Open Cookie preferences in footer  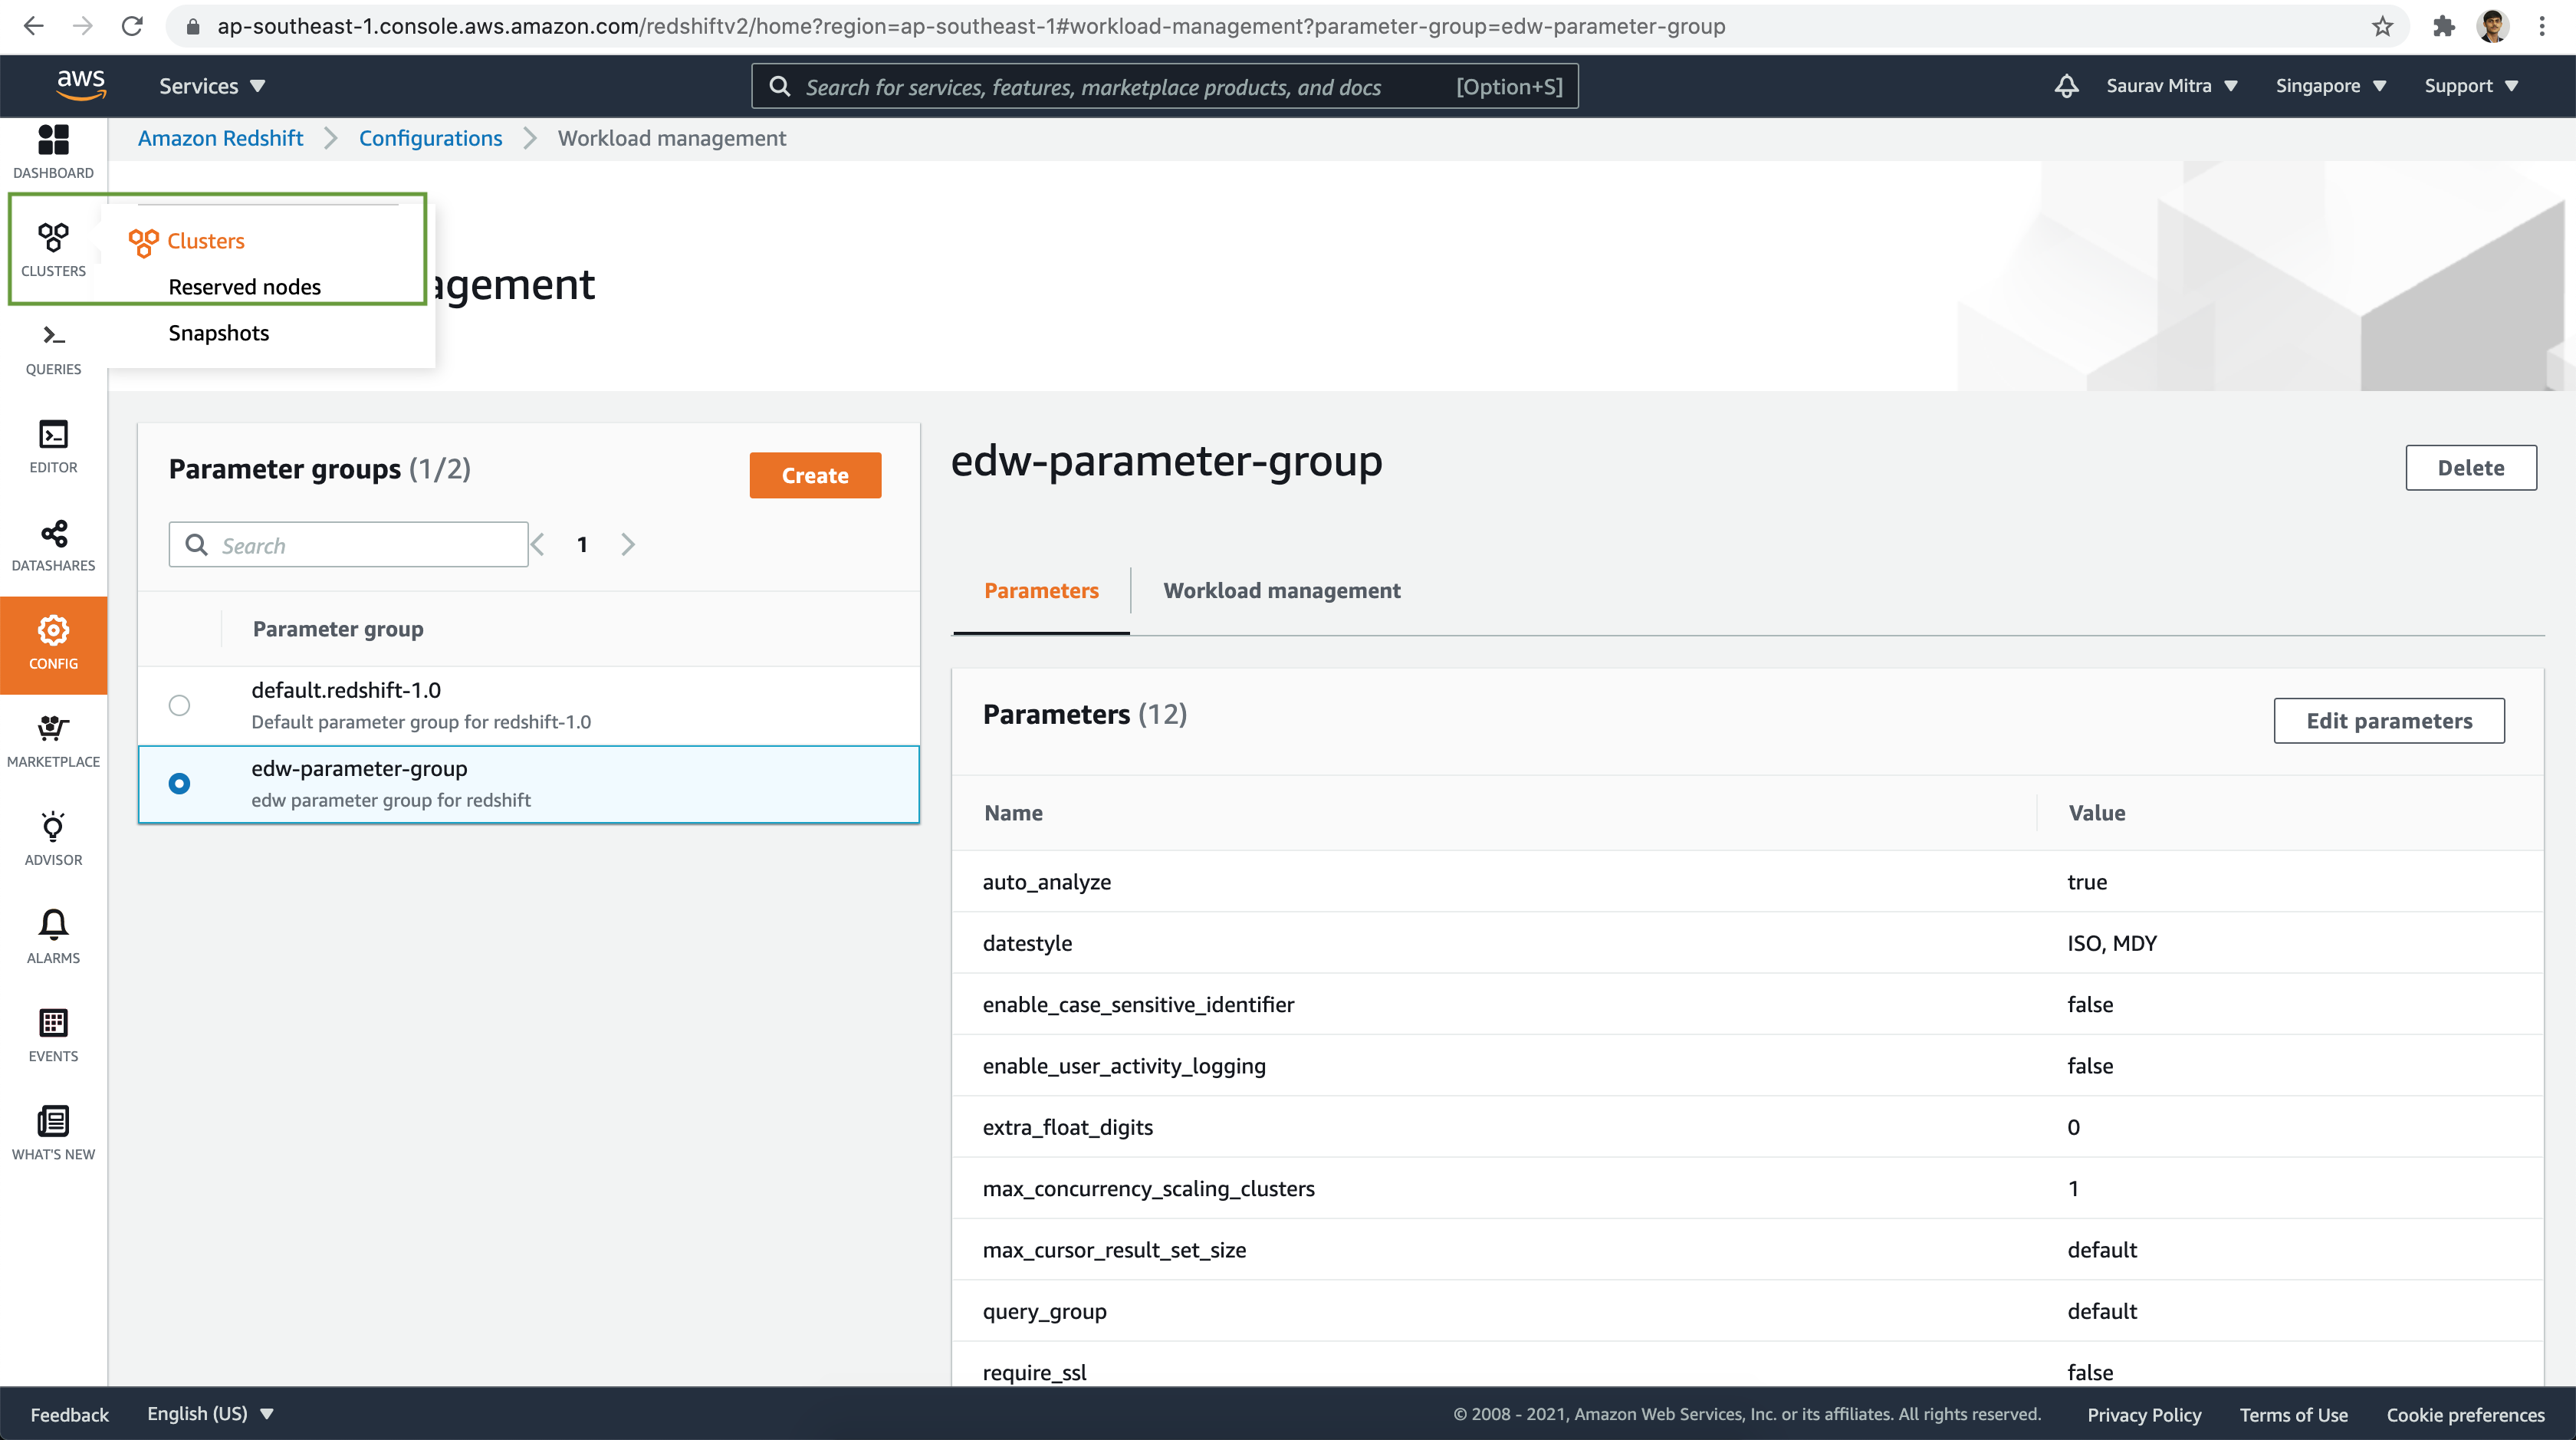coord(2465,1414)
